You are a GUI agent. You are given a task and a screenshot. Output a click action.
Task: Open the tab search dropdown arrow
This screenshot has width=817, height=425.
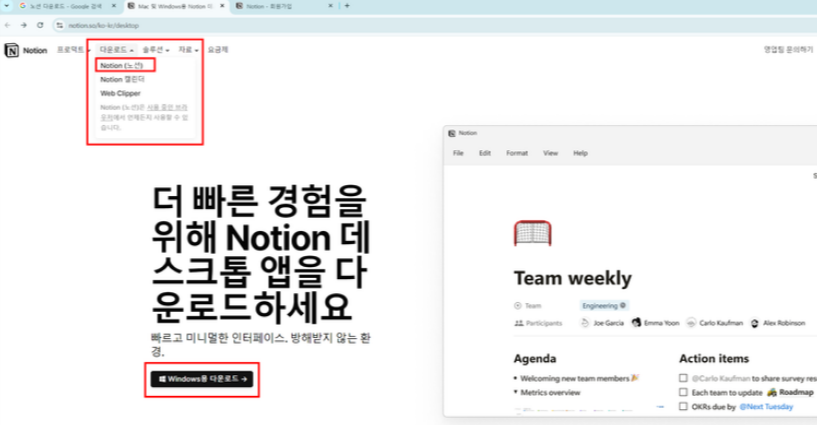pos(6,6)
